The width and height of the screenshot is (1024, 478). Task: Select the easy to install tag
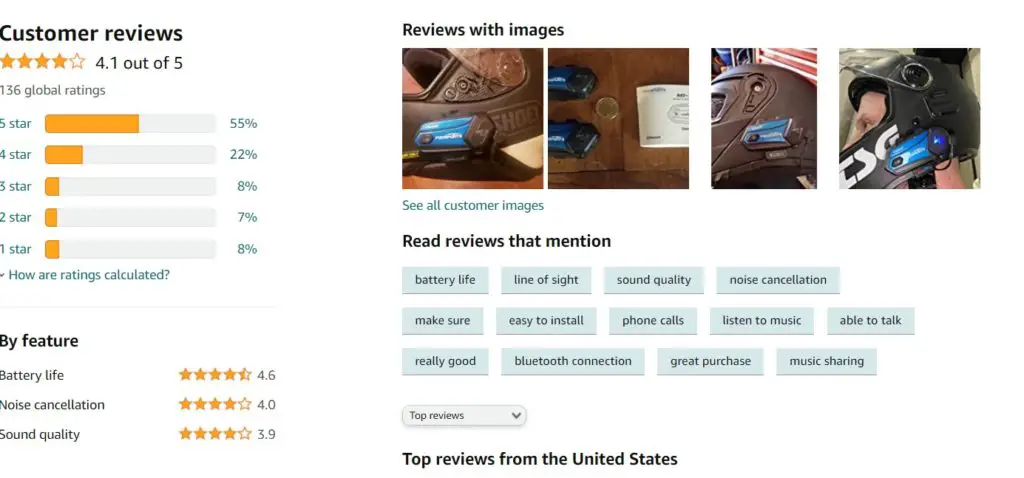click(546, 321)
